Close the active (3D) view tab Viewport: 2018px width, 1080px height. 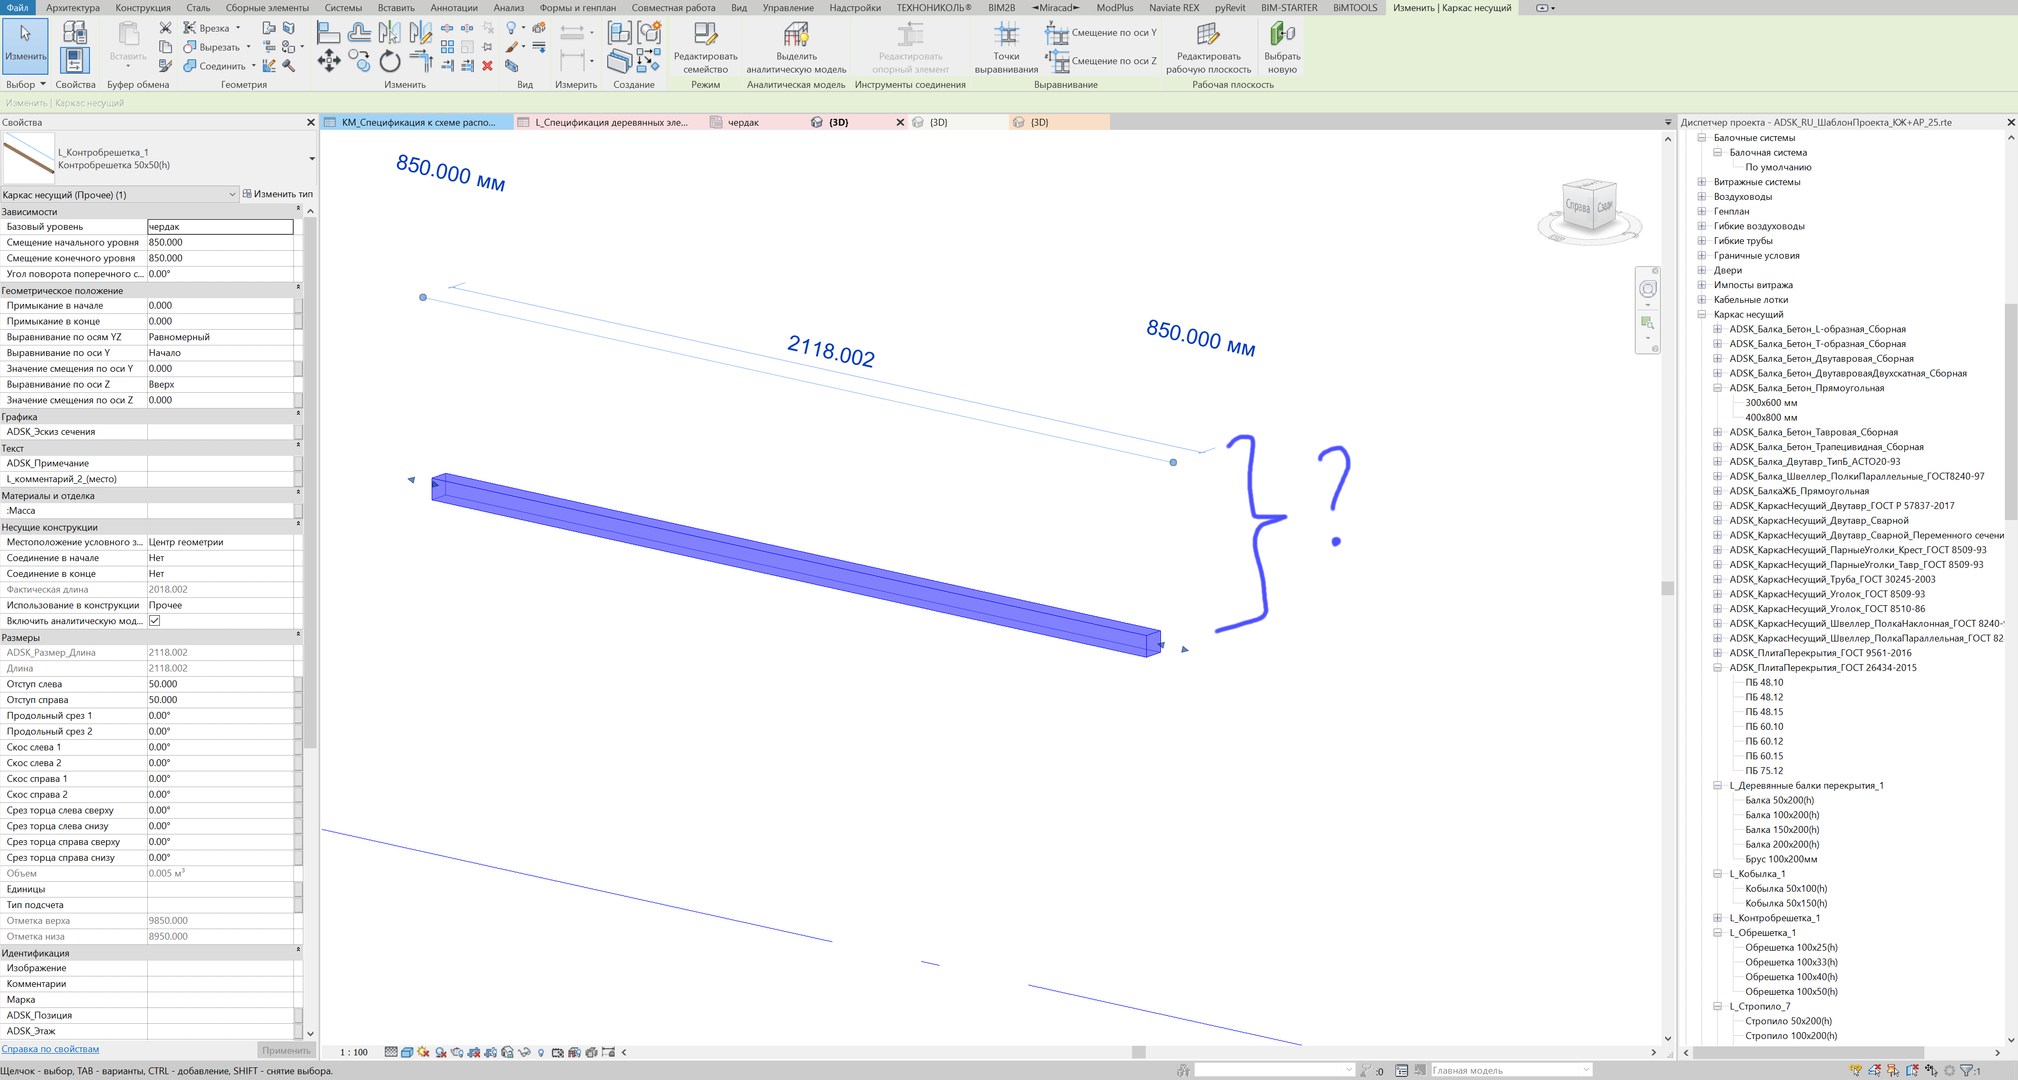900,123
